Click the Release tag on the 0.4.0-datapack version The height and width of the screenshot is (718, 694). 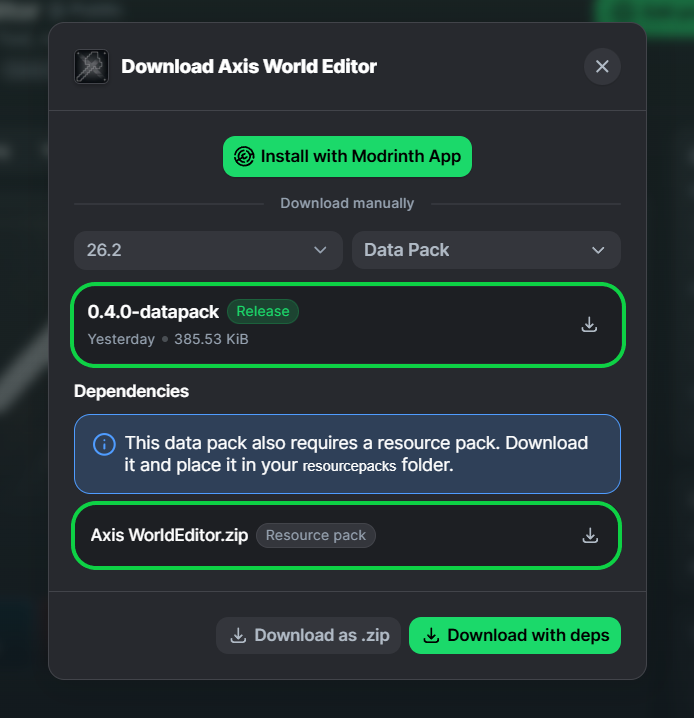(x=263, y=311)
